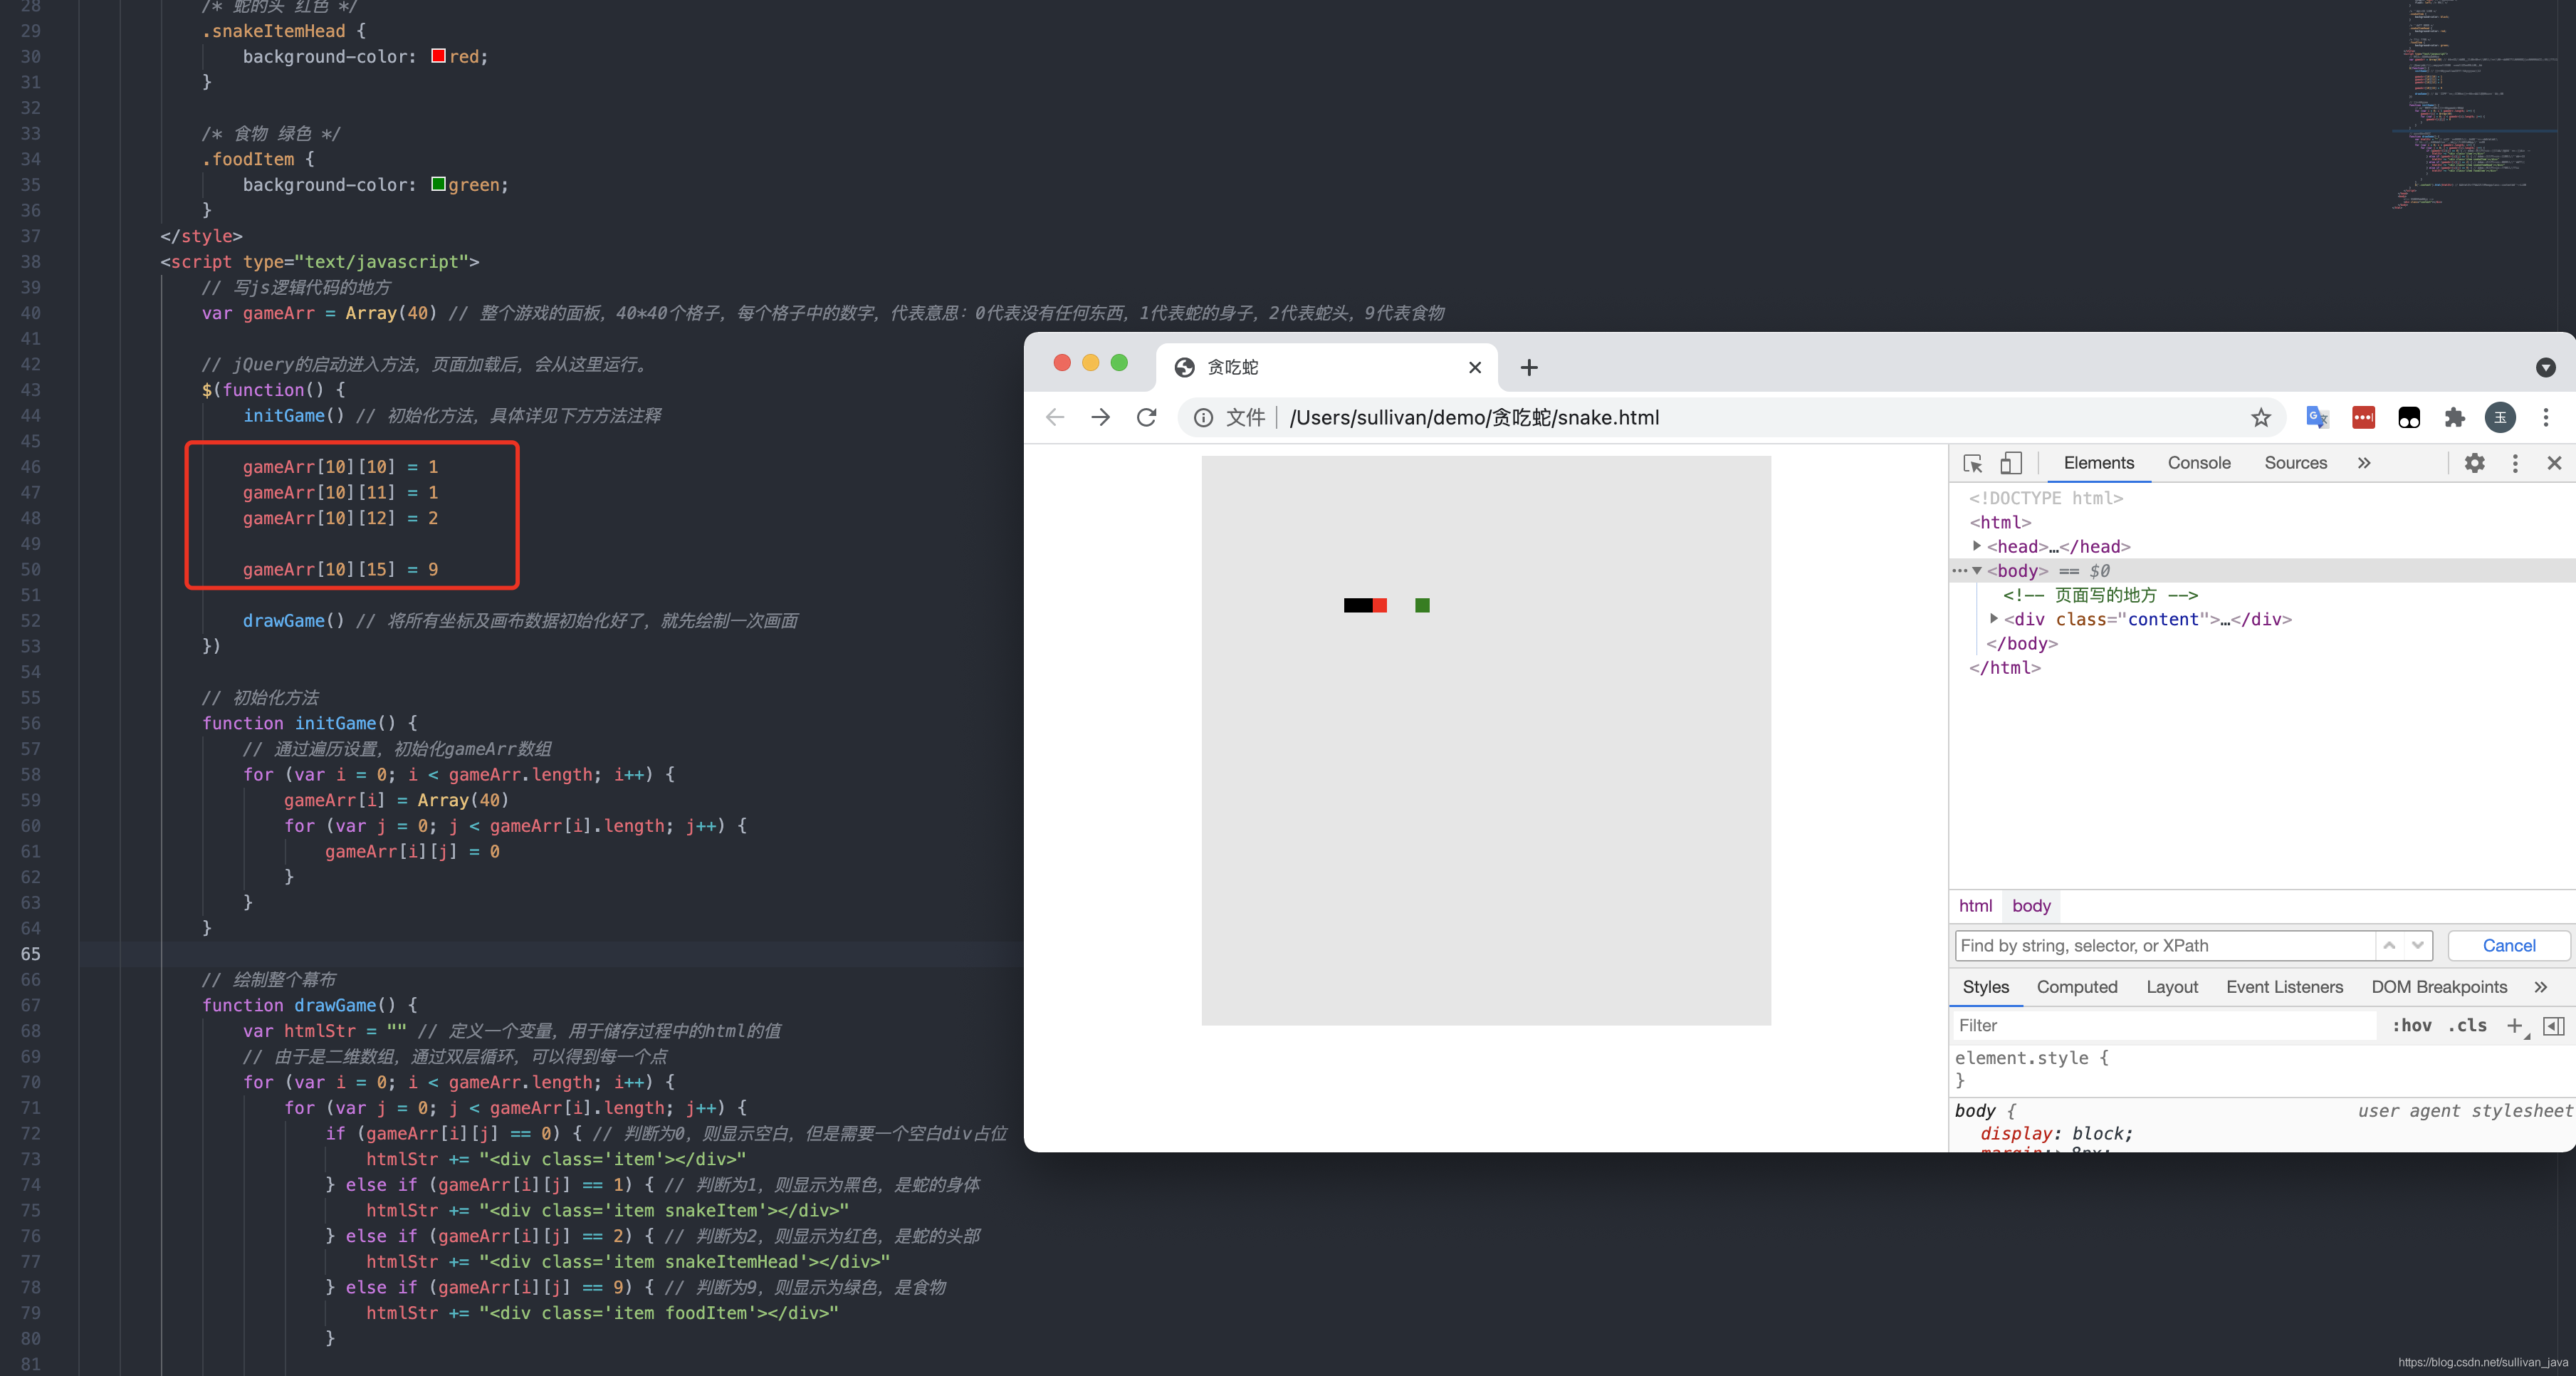Collapse the body element node

[x=1977, y=571]
